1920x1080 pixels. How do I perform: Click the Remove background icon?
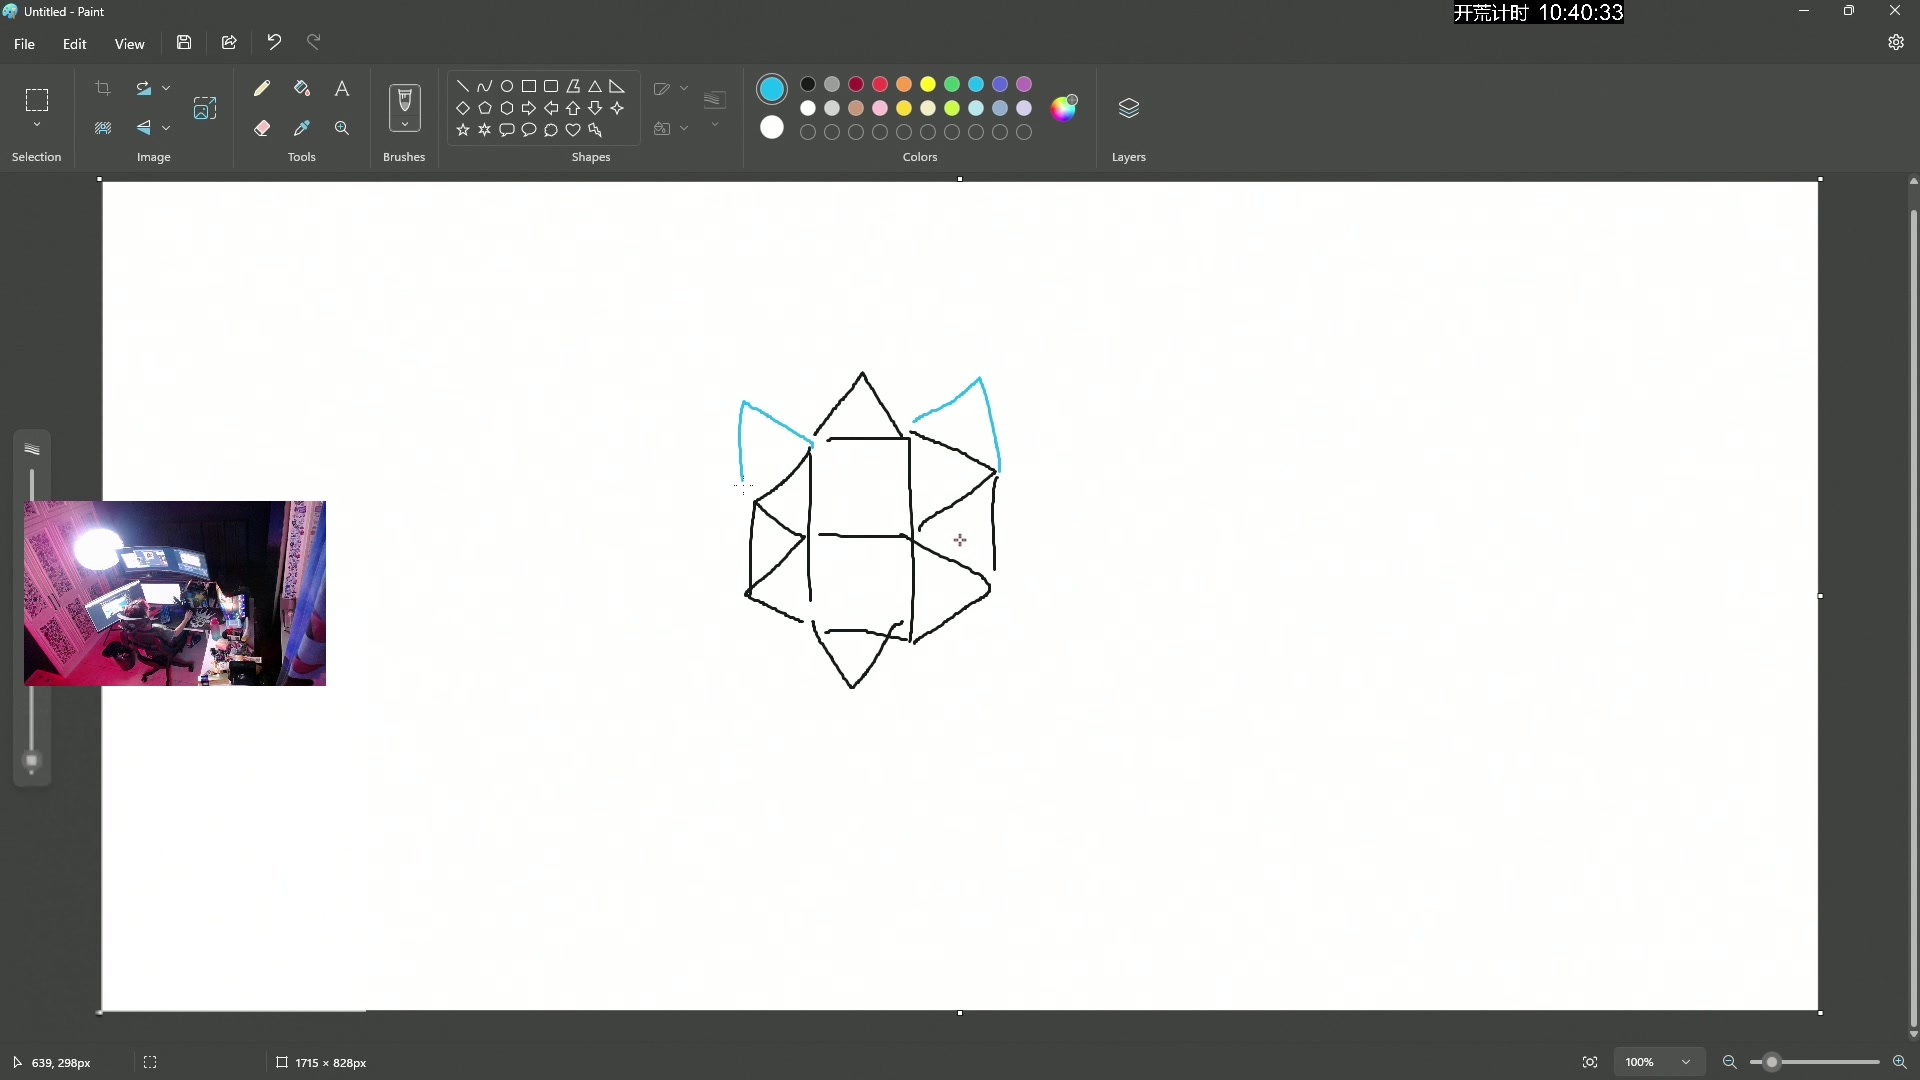click(103, 128)
